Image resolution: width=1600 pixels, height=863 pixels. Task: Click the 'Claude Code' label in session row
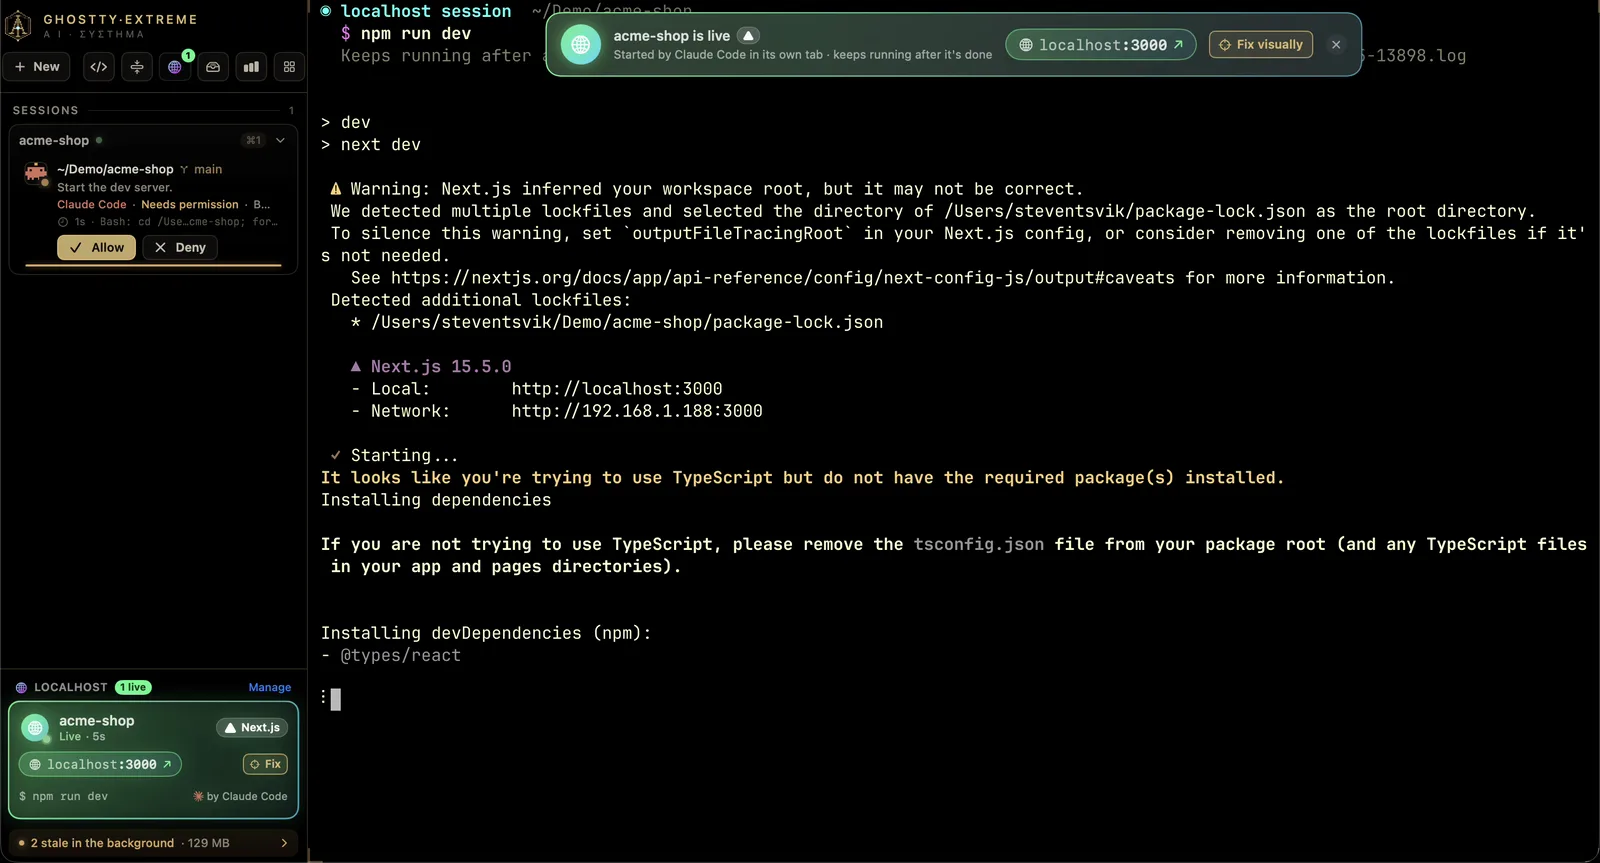(x=92, y=205)
